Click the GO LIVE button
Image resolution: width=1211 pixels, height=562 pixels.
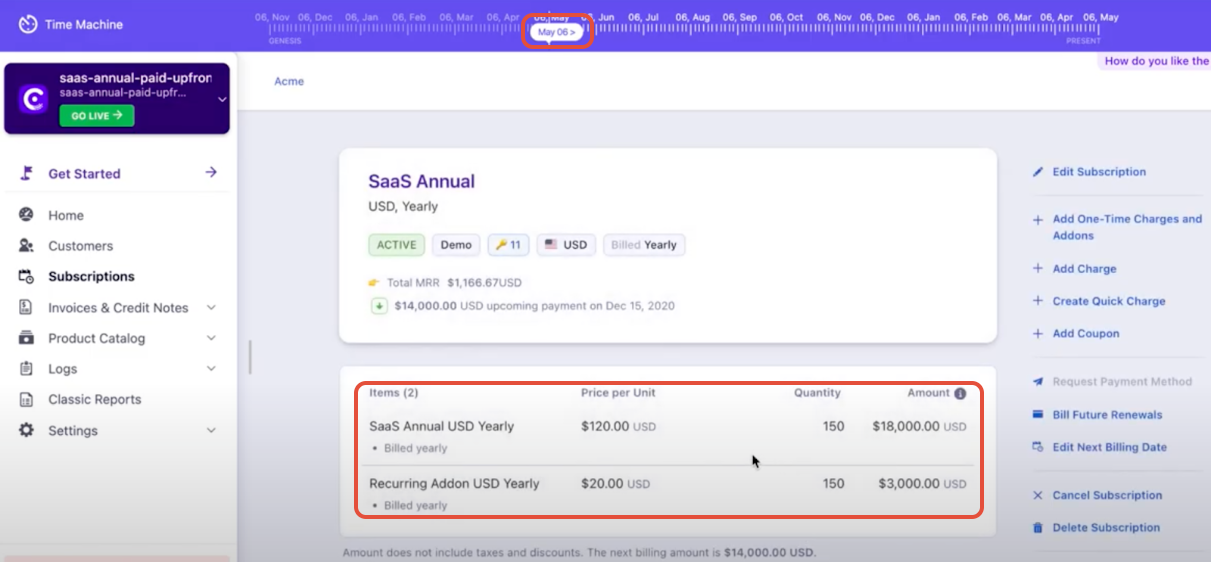tap(97, 115)
